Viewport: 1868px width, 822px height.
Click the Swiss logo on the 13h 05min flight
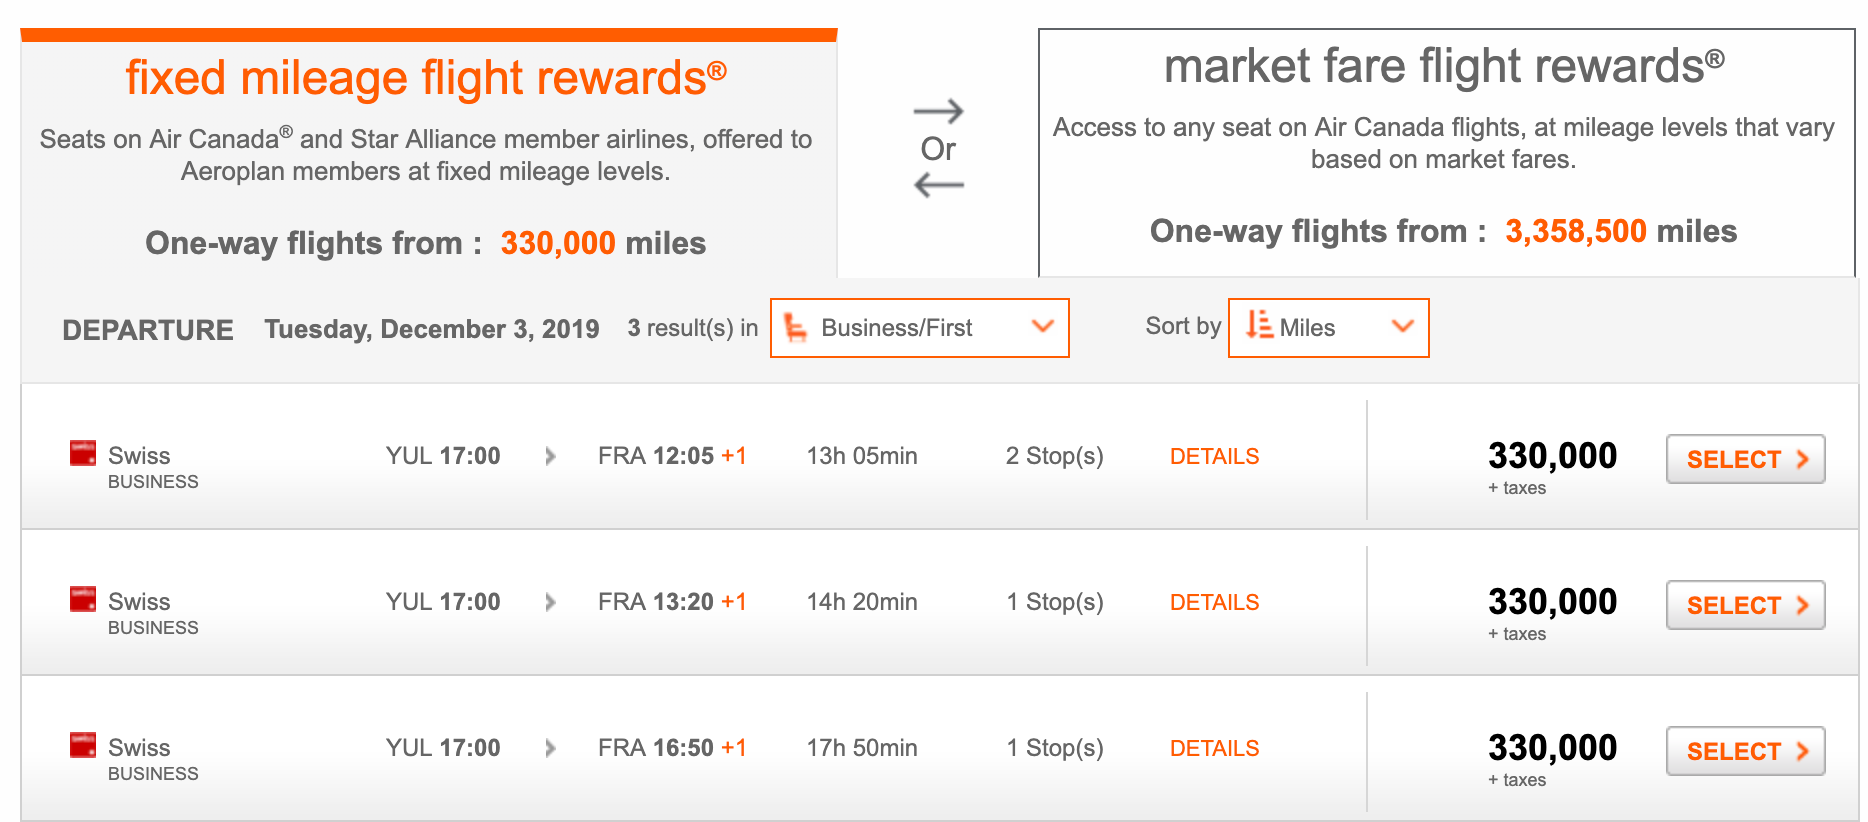(83, 453)
